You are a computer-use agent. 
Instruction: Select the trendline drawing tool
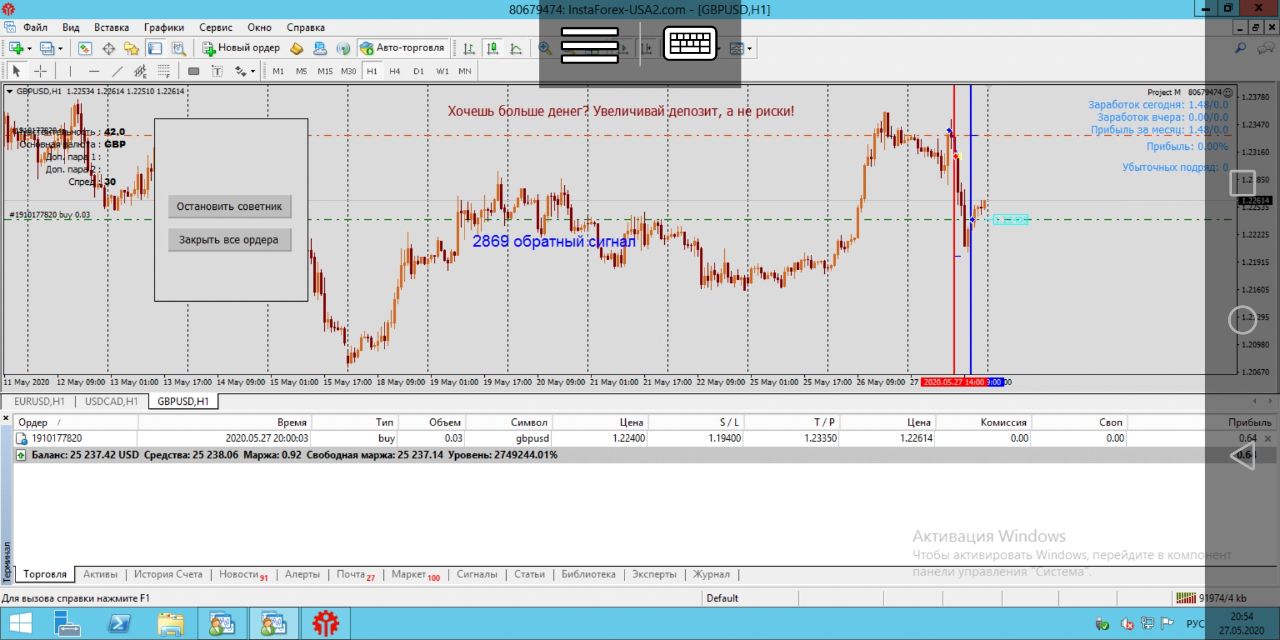coord(117,71)
